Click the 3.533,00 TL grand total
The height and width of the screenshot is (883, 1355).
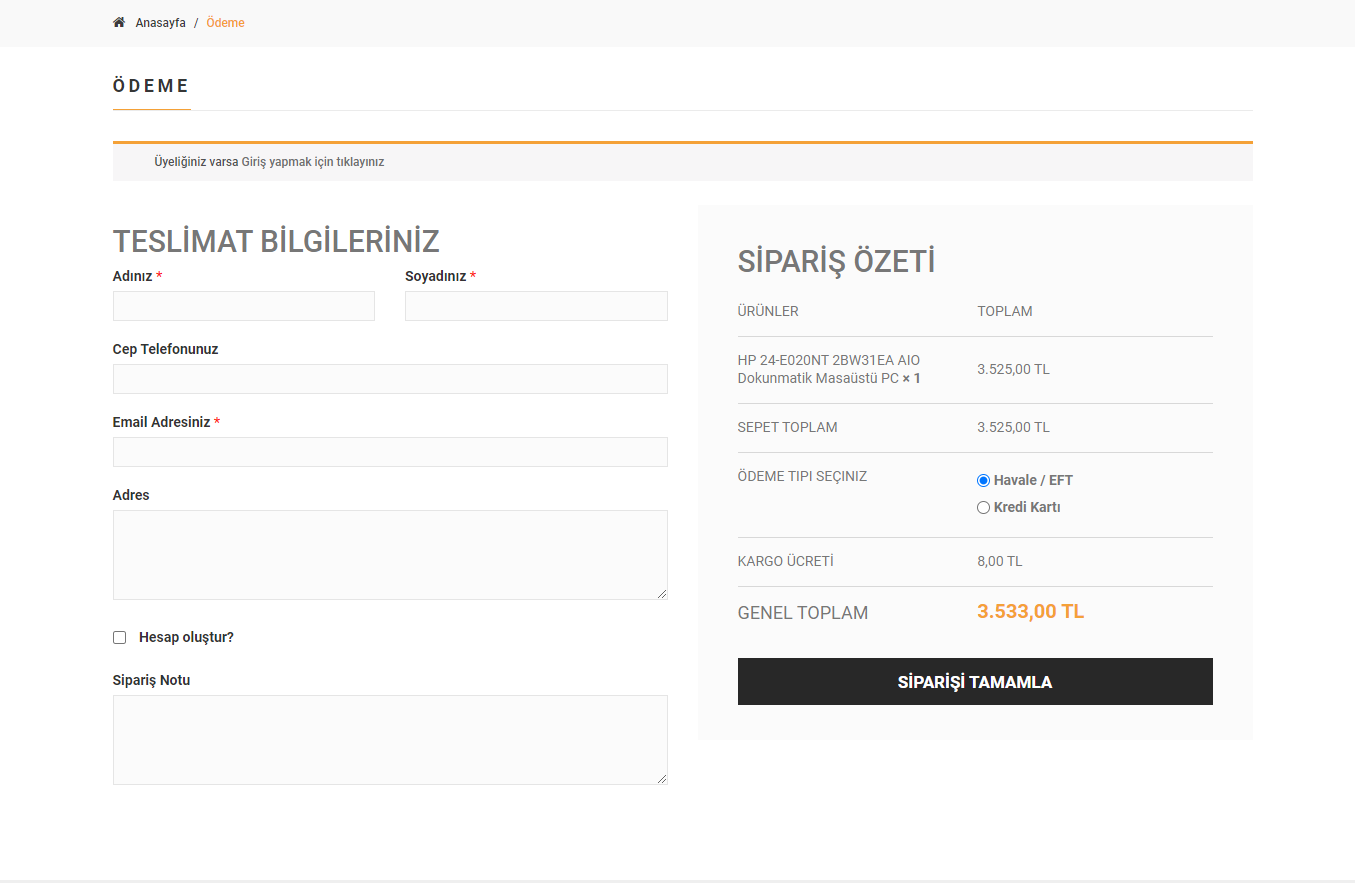tap(1030, 611)
